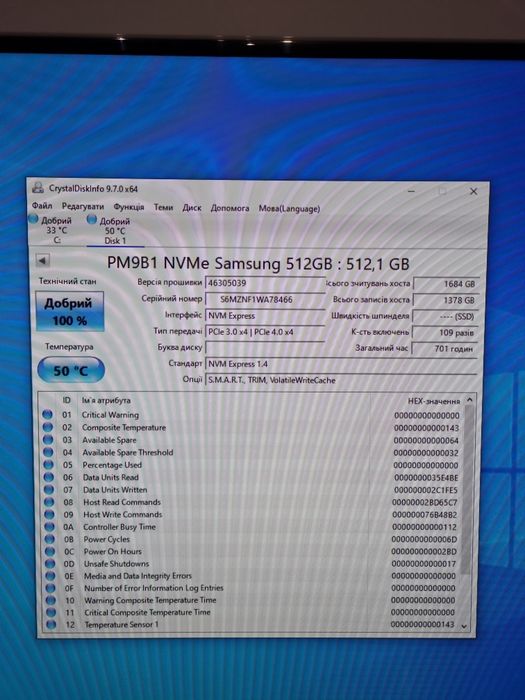Click the status dot for Host Read Commands
Image resolution: width=525 pixels, height=700 pixels.
pyautogui.click(x=49, y=502)
